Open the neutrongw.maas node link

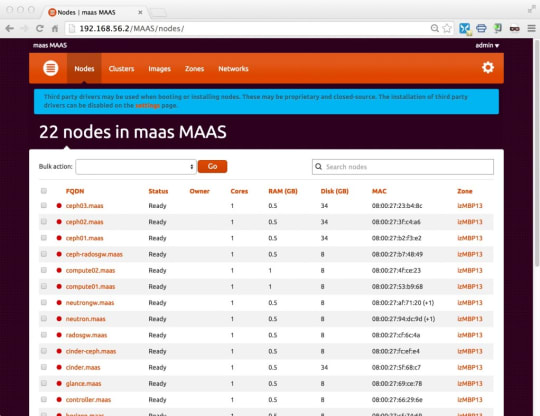[x=90, y=303]
